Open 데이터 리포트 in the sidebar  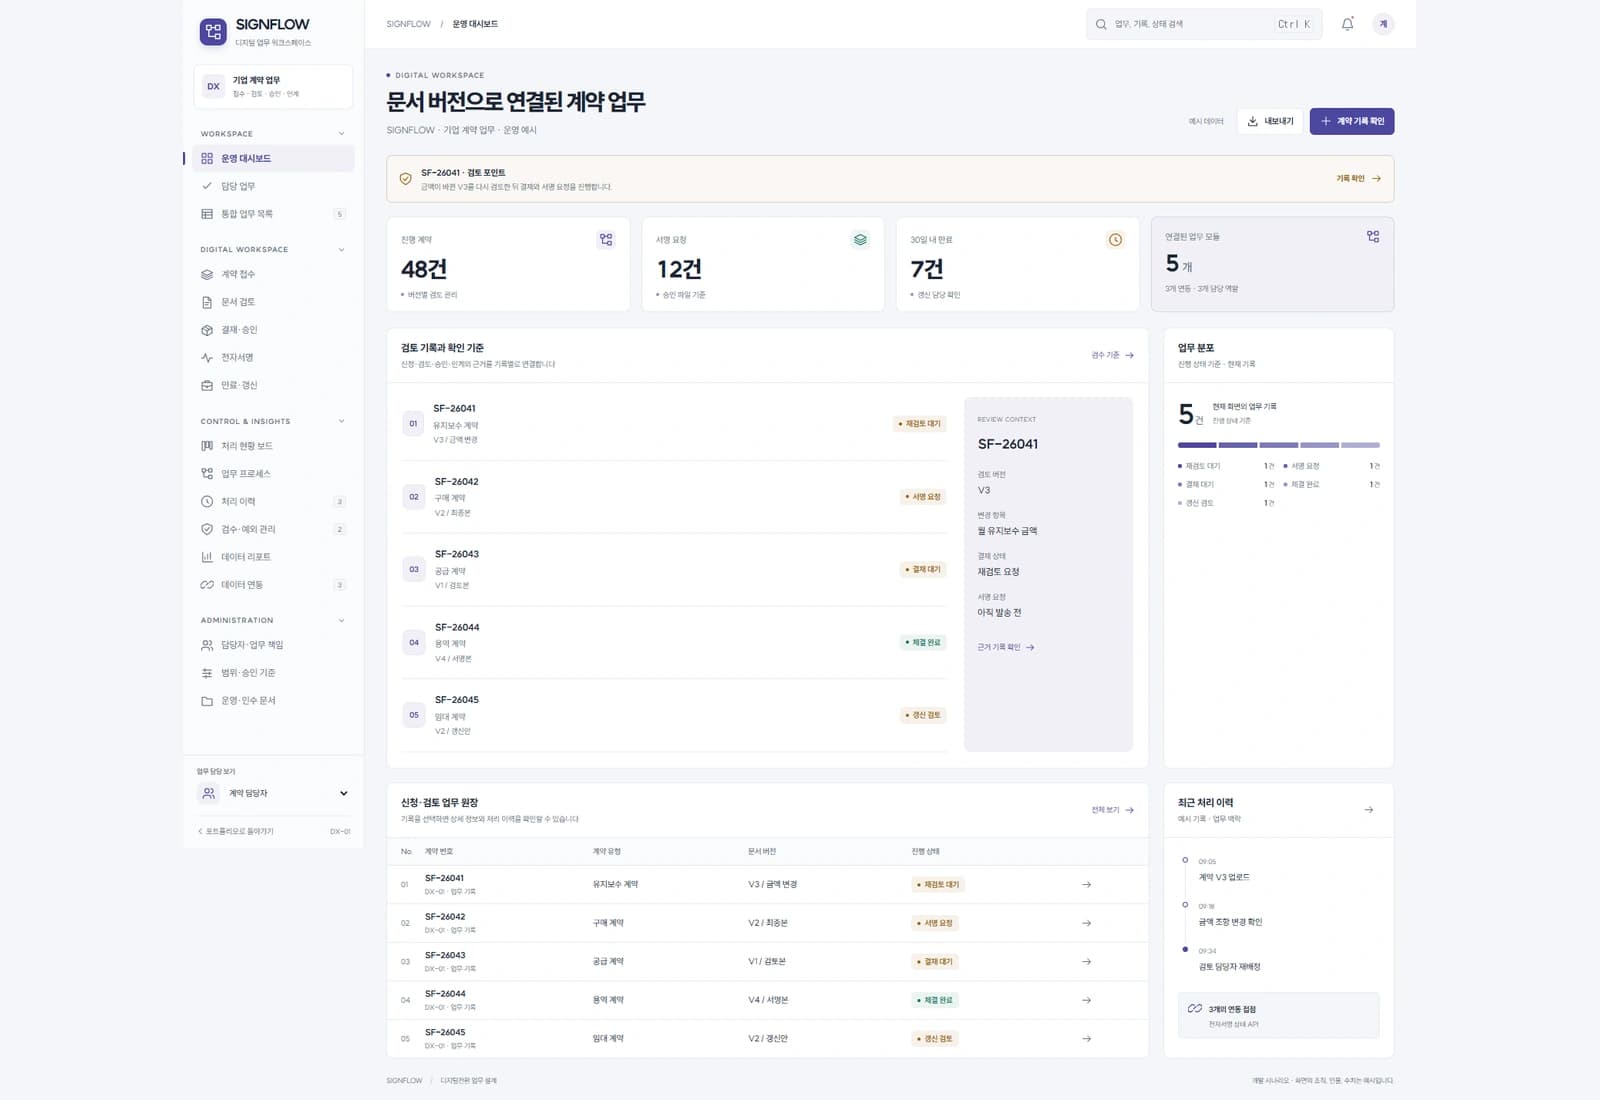(x=273, y=557)
